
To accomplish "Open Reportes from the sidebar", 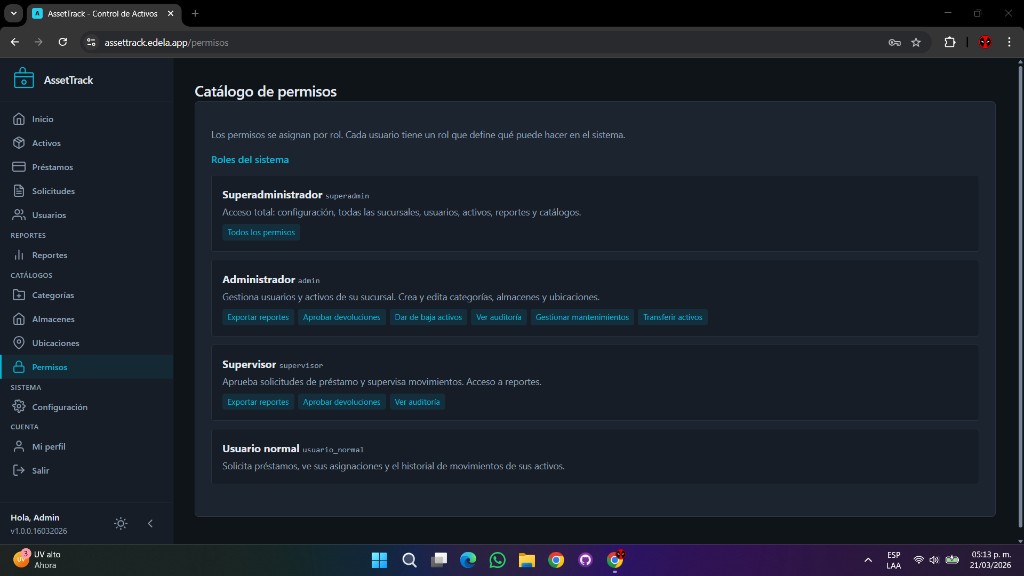I will (x=48, y=255).
